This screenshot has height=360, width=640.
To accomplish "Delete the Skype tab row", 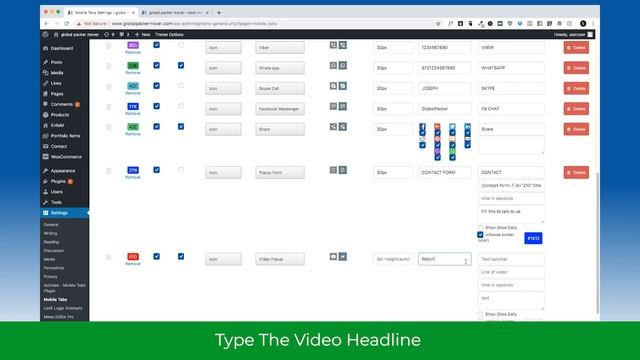I will (576, 88).
